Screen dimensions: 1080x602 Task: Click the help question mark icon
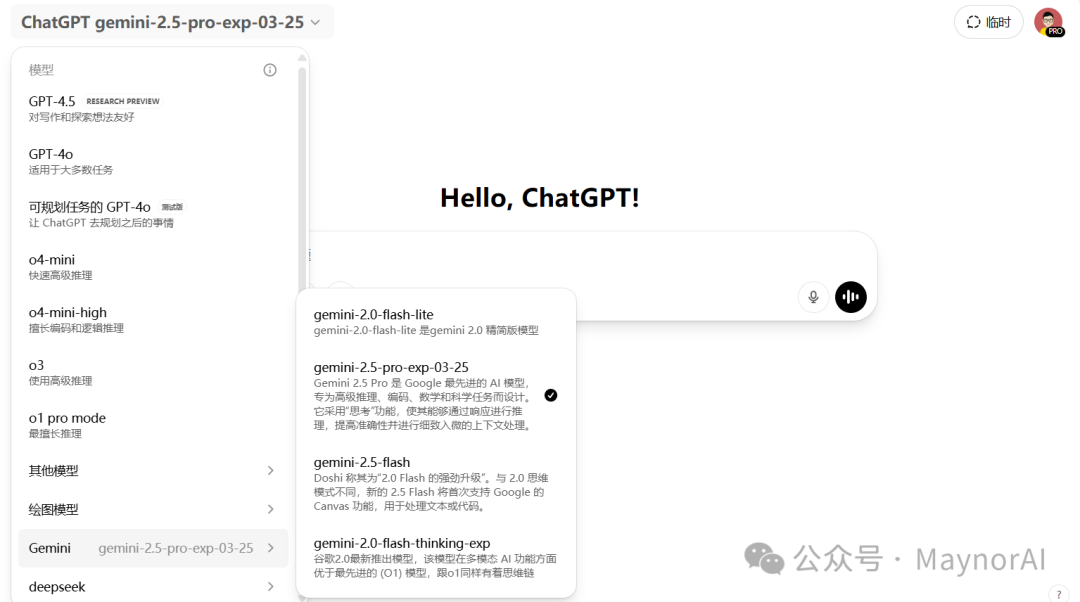[x=1059, y=594]
